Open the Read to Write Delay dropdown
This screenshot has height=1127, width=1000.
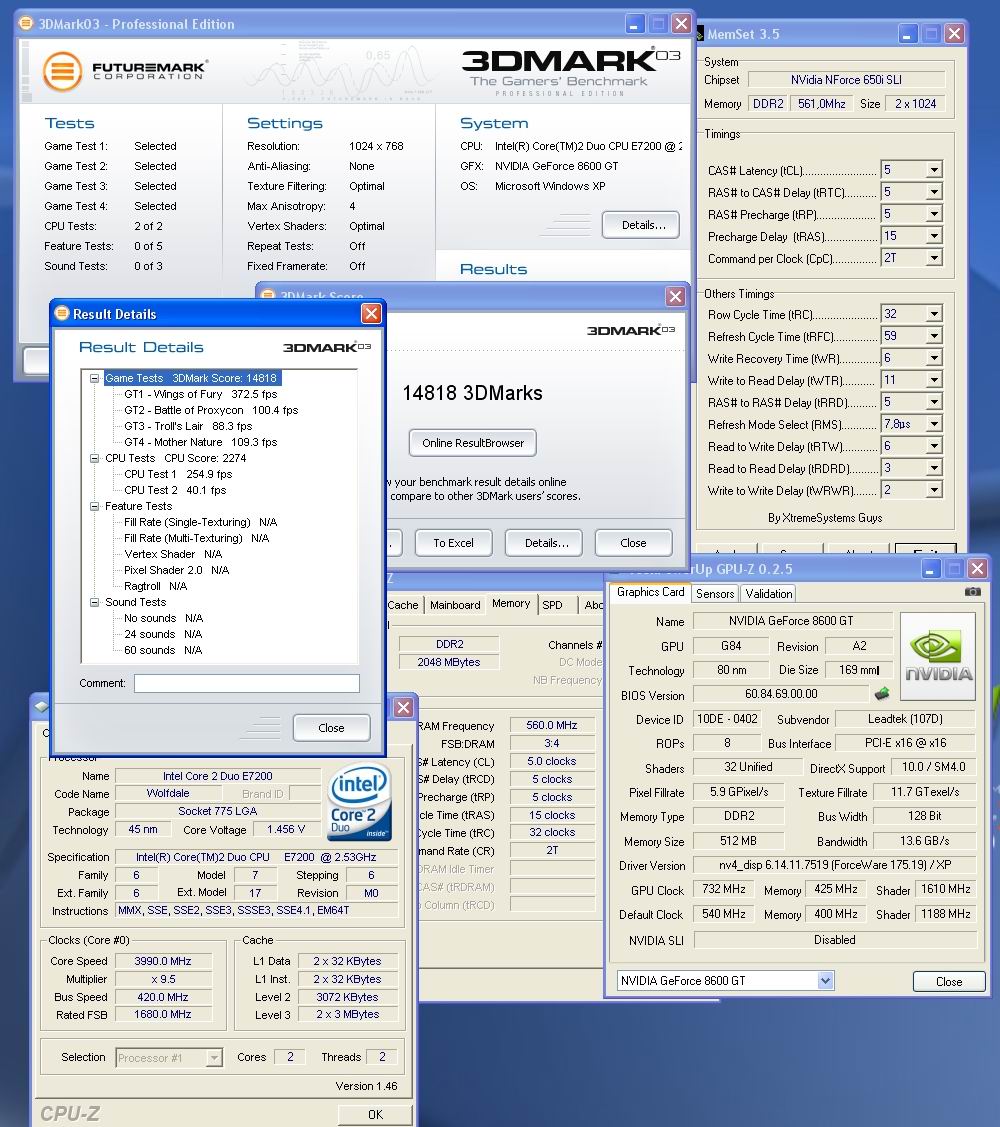click(934, 446)
